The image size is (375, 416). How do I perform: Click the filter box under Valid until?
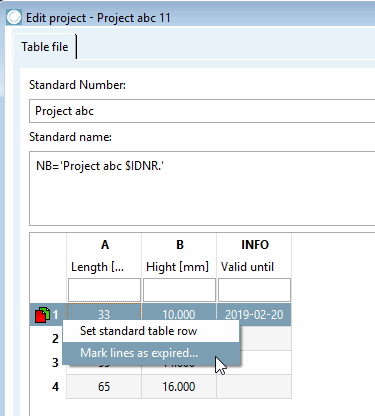pyautogui.click(x=254, y=290)
